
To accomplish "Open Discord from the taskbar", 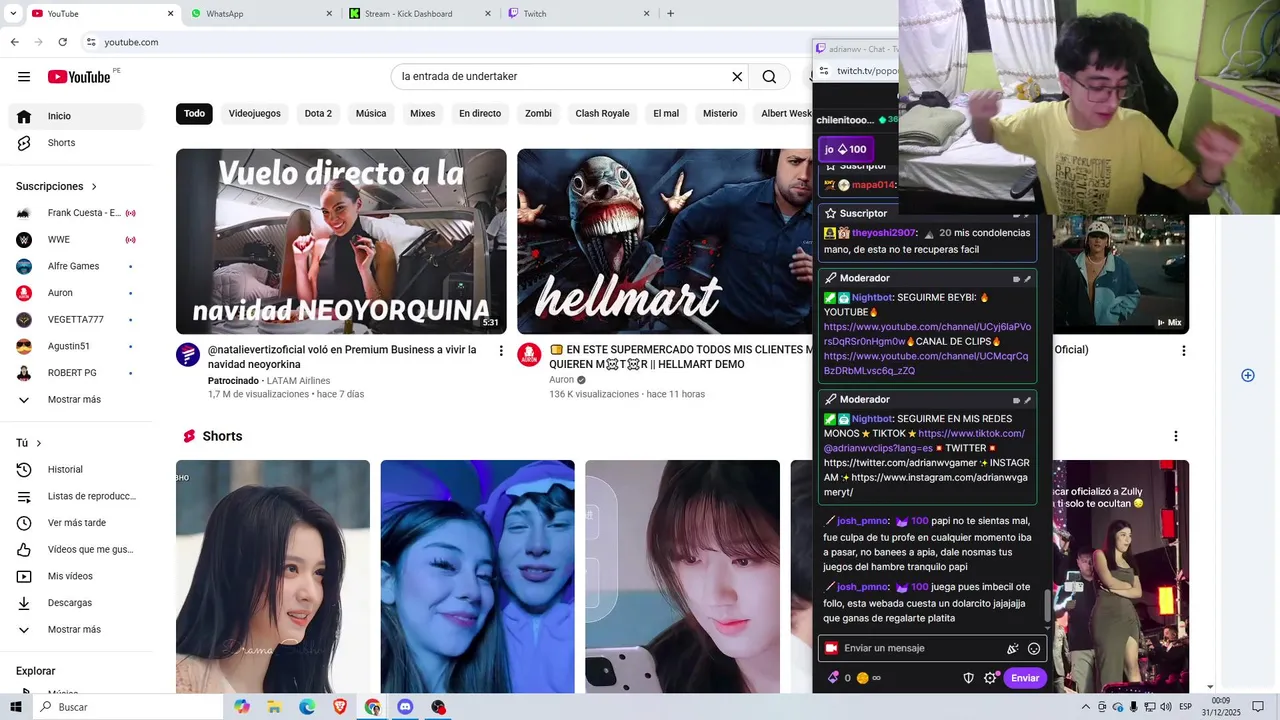I will 405,707.
